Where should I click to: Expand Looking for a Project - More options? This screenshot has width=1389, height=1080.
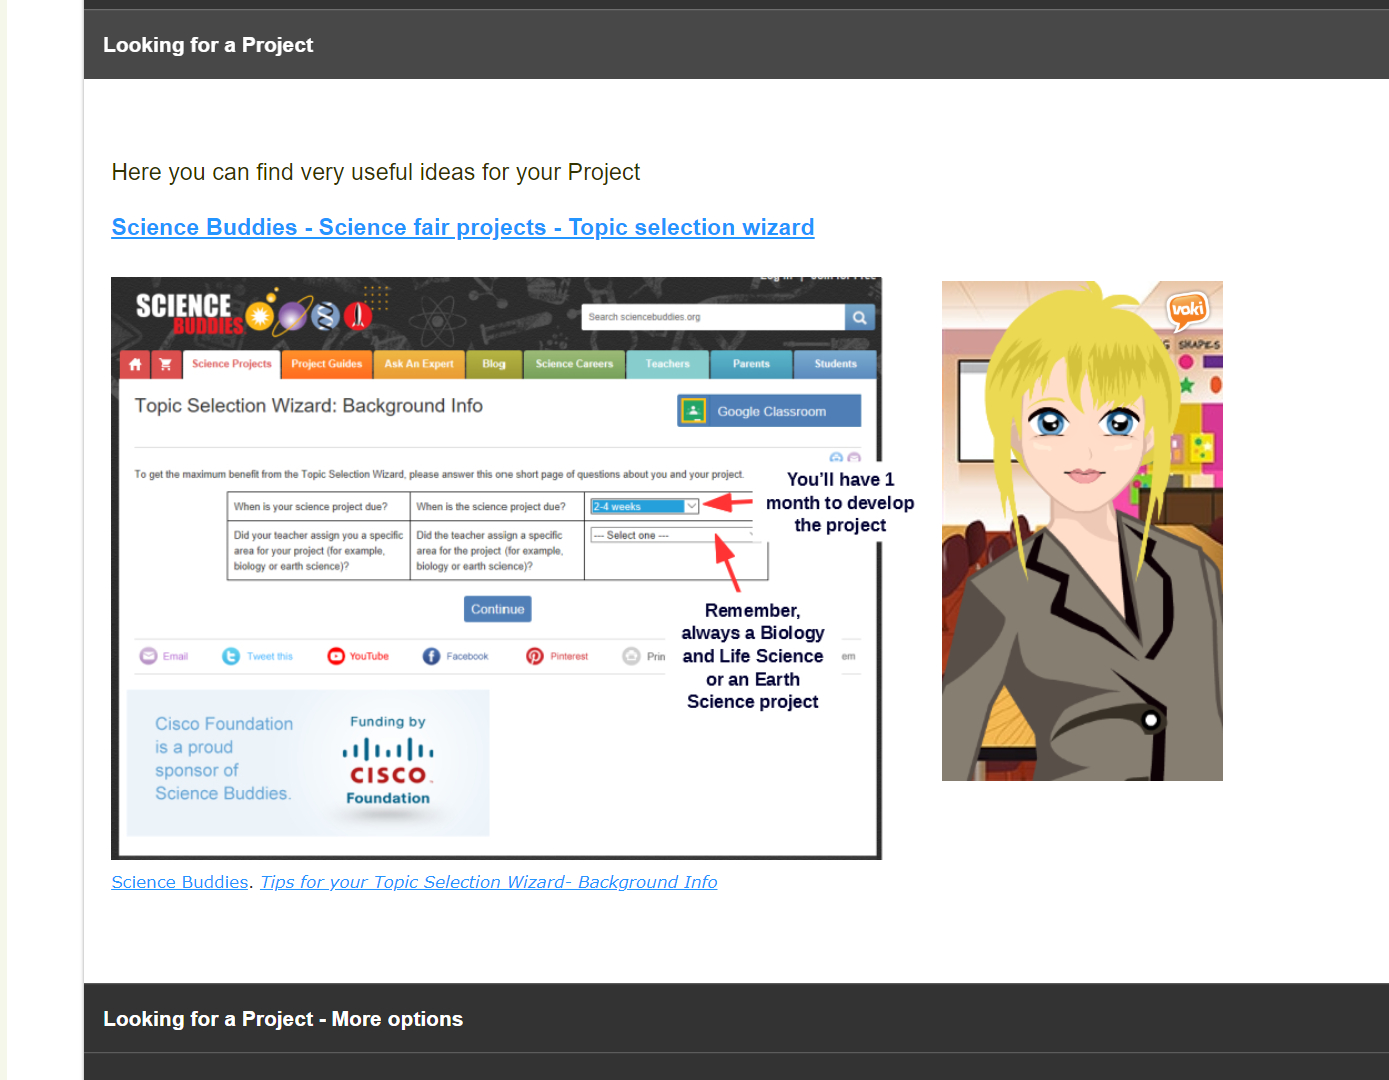click(736, 1019)
